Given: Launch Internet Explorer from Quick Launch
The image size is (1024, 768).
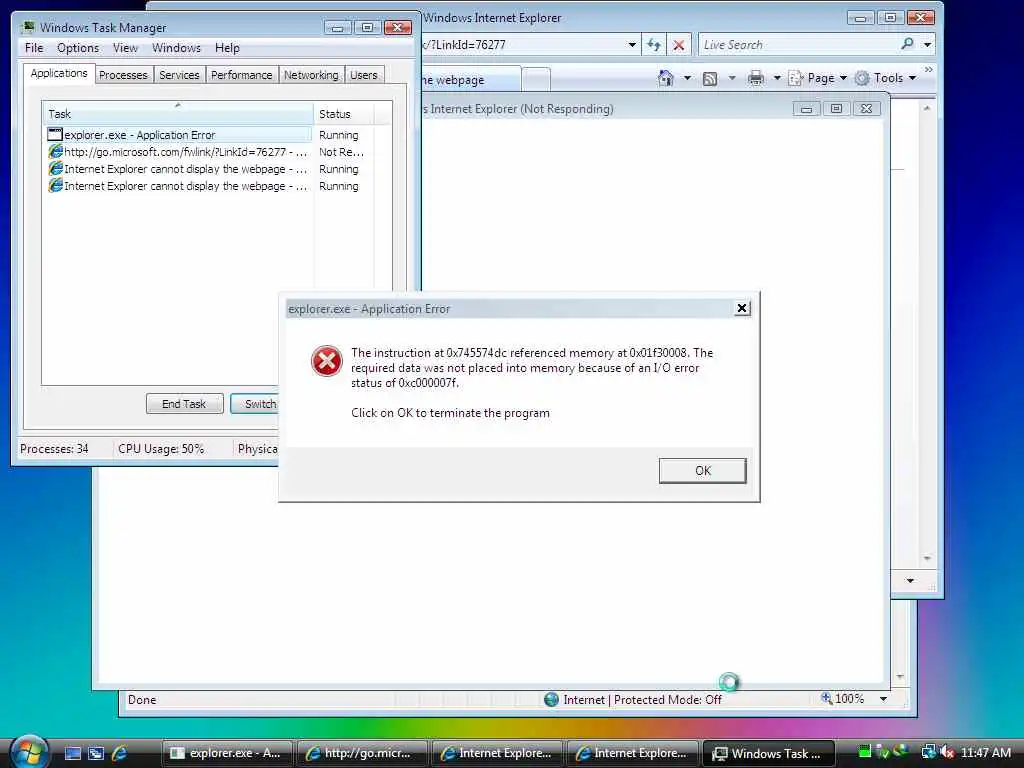Looking at the screenshot, I should point(119,753).
